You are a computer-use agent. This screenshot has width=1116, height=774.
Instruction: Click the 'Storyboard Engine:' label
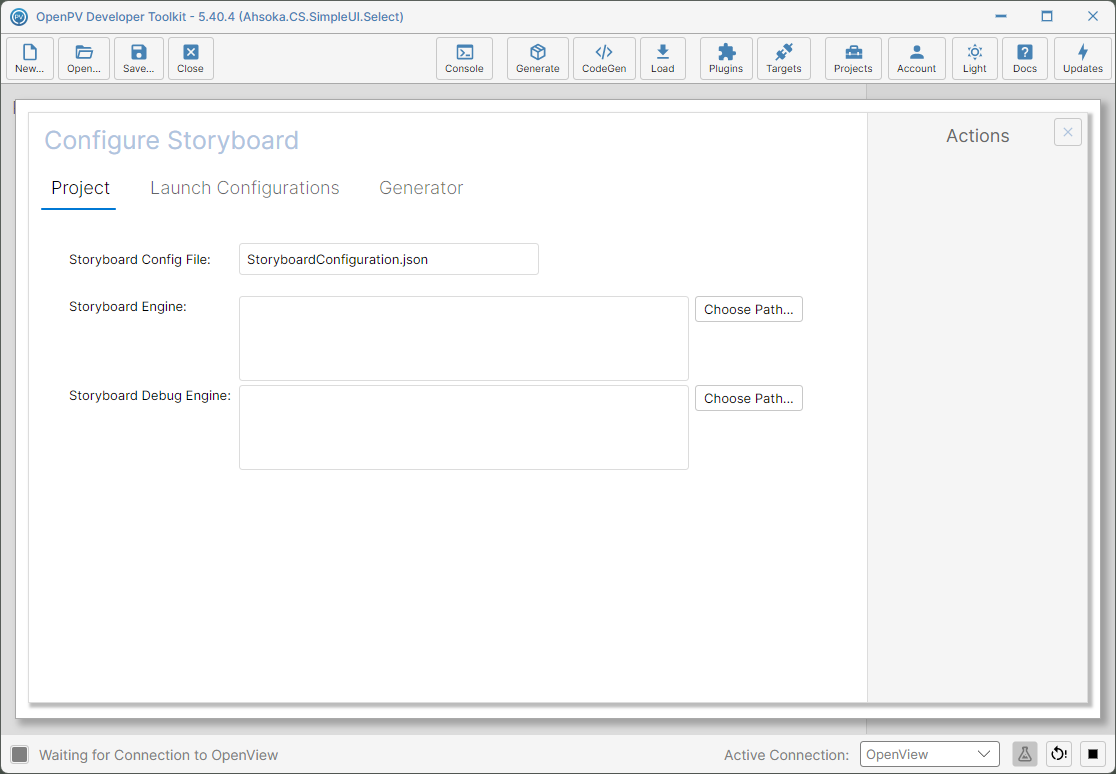tap(127, 306)
